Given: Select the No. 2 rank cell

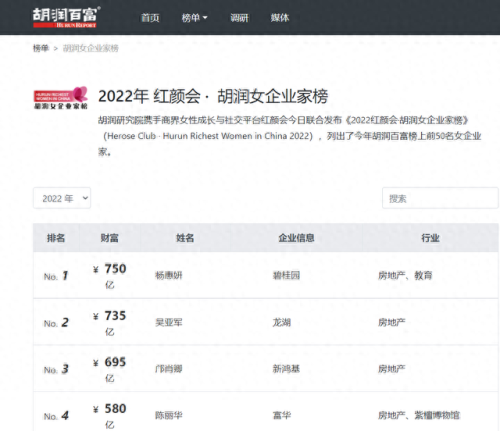Looking at the screenshot, I should tap(56, 323).
